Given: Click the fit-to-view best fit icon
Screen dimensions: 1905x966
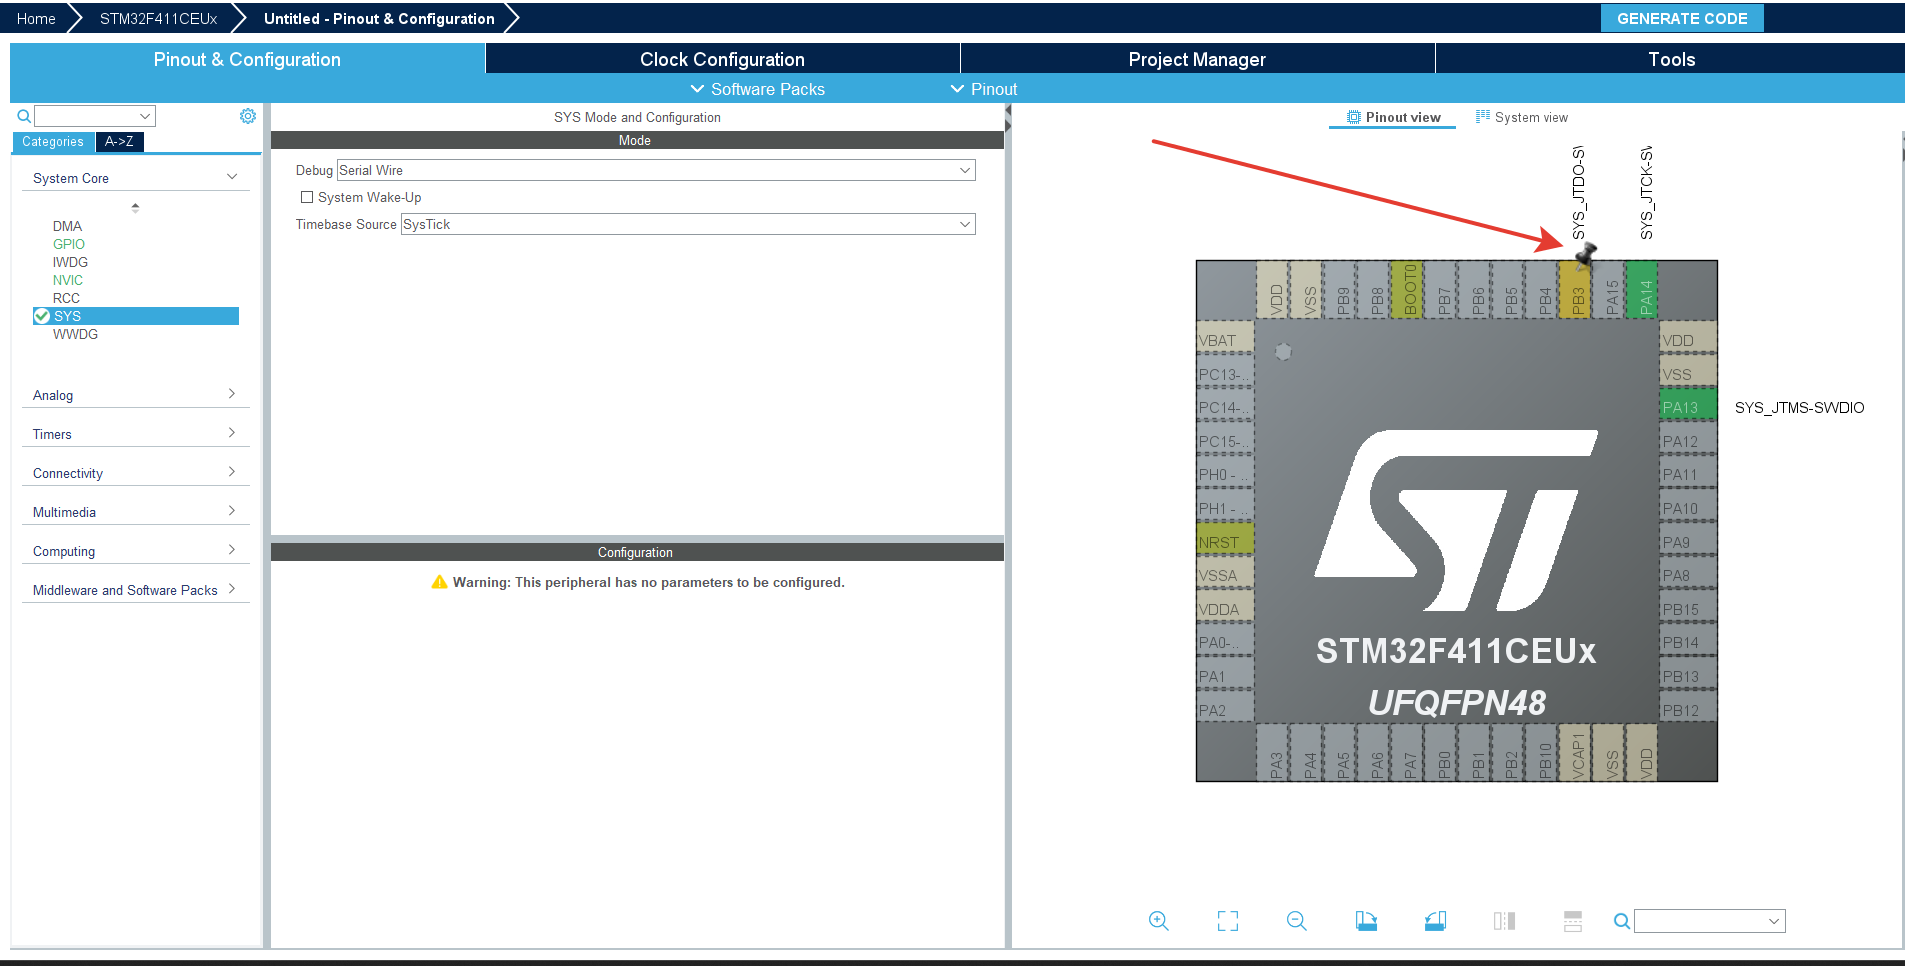Looking at the screenshot, I should coord(1227,921).
